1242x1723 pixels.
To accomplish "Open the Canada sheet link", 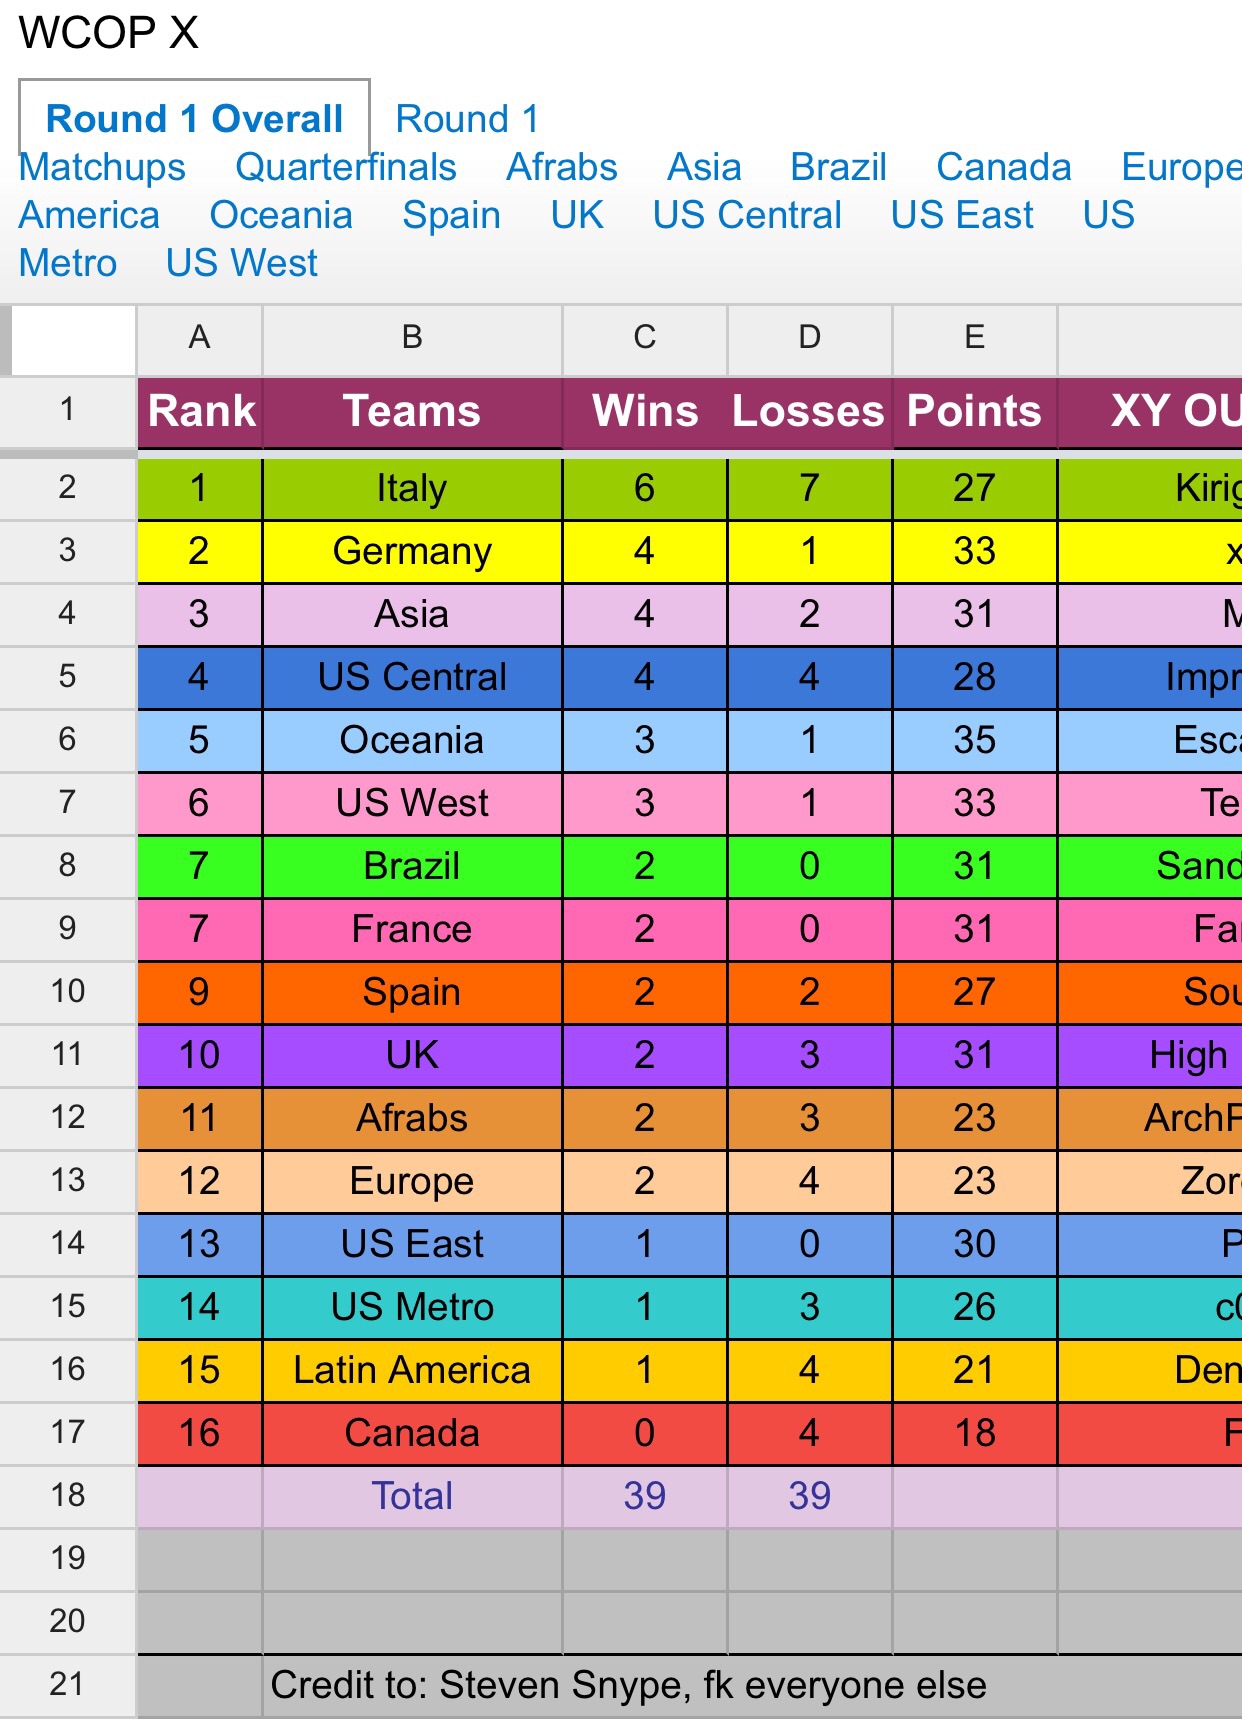I will tap(1004, 167).
